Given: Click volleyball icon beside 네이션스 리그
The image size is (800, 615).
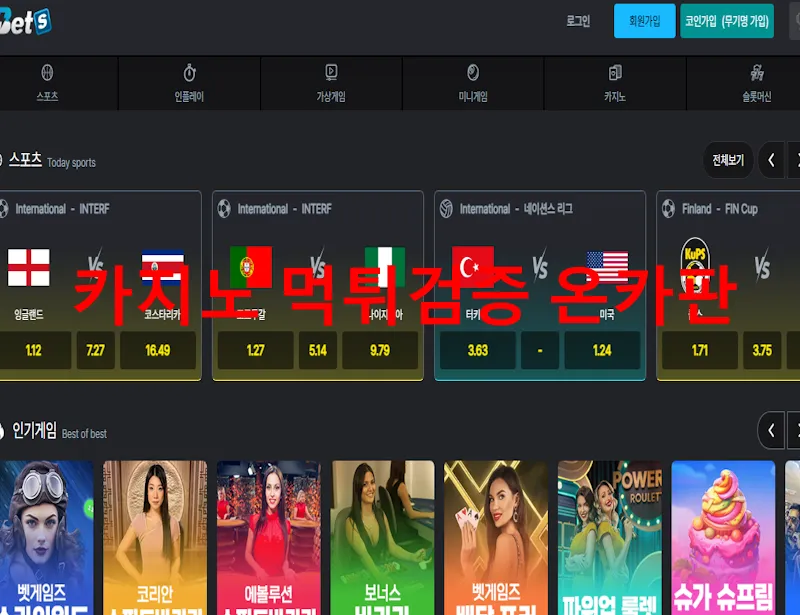Looking at the screenshot, I should click(446, 209).
